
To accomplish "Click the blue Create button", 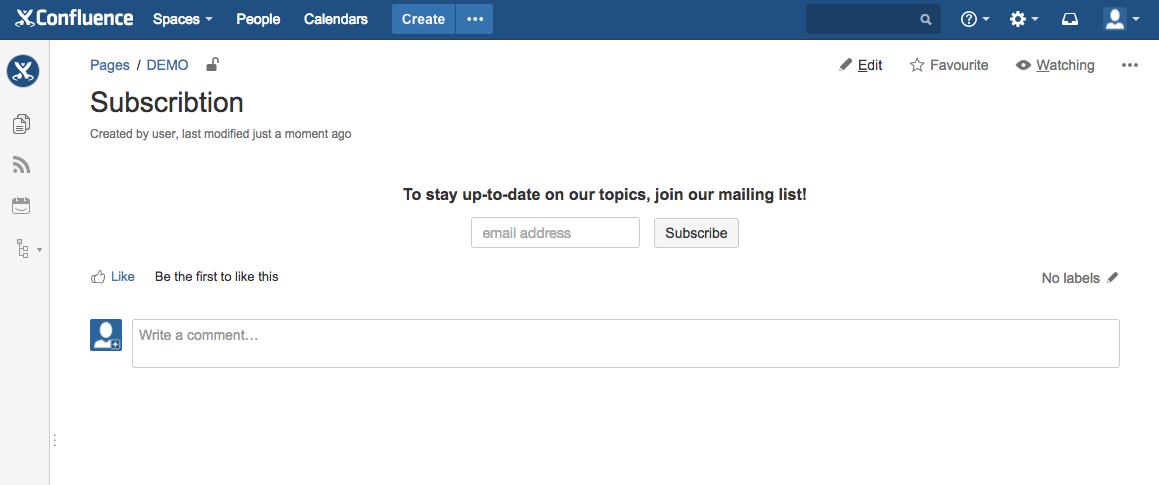I will coord(423,19).
